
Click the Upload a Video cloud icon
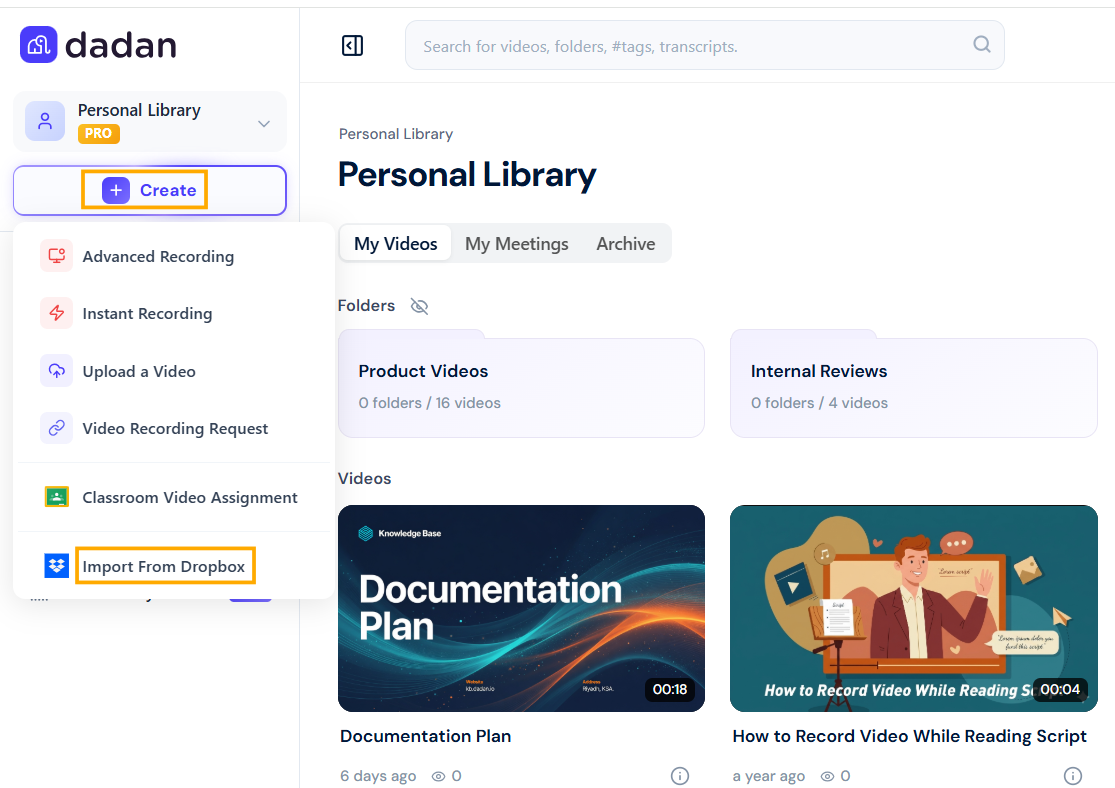coord(56,371)
